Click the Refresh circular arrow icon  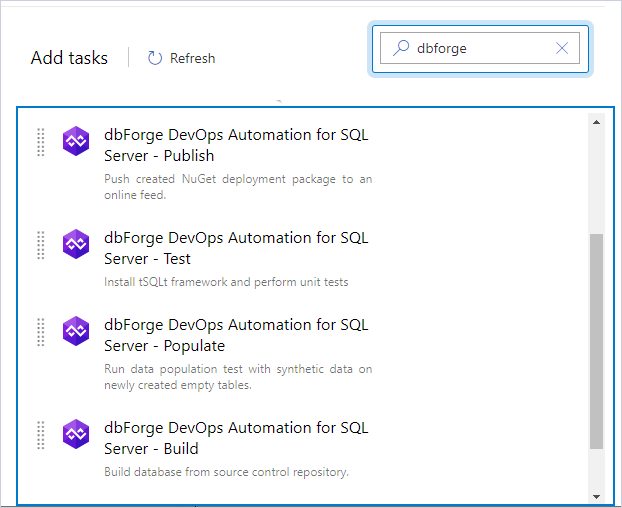154,58
